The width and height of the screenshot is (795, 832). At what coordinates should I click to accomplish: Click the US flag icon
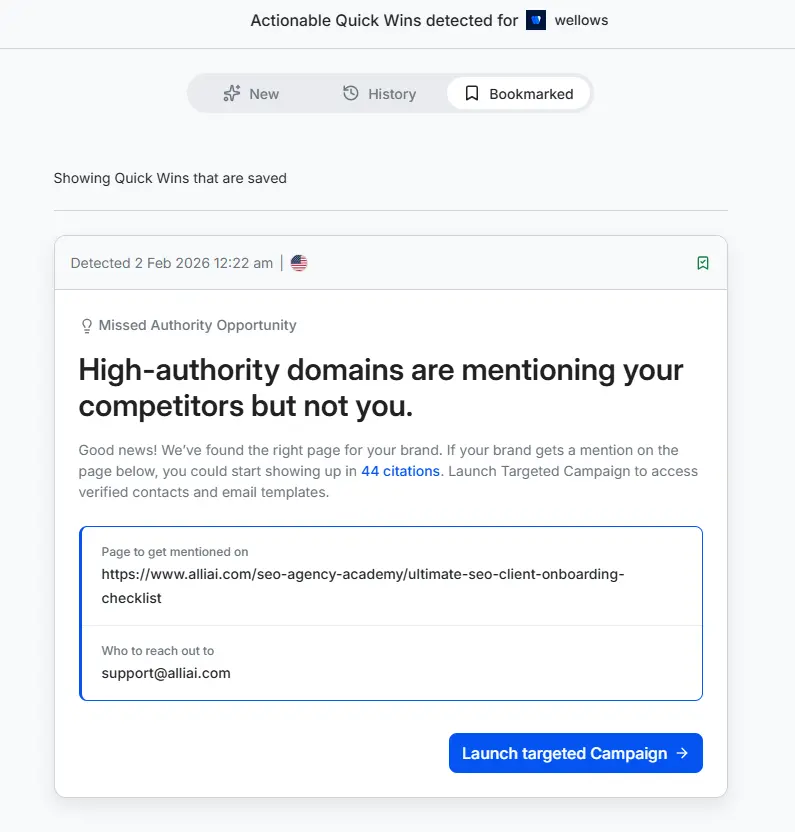pyautogui.click(x=299, y=263)
